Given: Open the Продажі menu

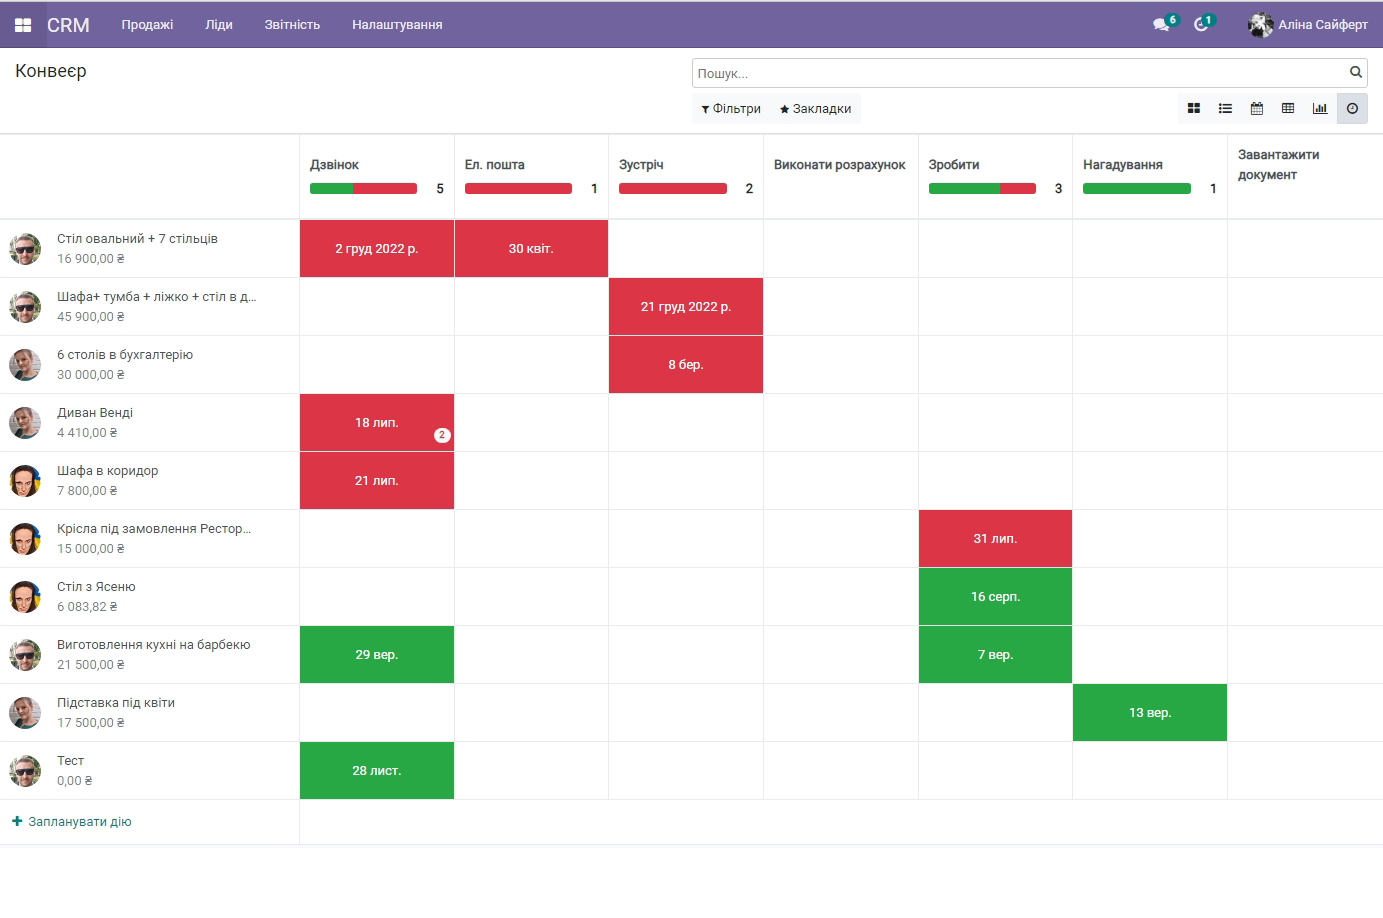Looking at the screenshot, I should coord(147,25).
